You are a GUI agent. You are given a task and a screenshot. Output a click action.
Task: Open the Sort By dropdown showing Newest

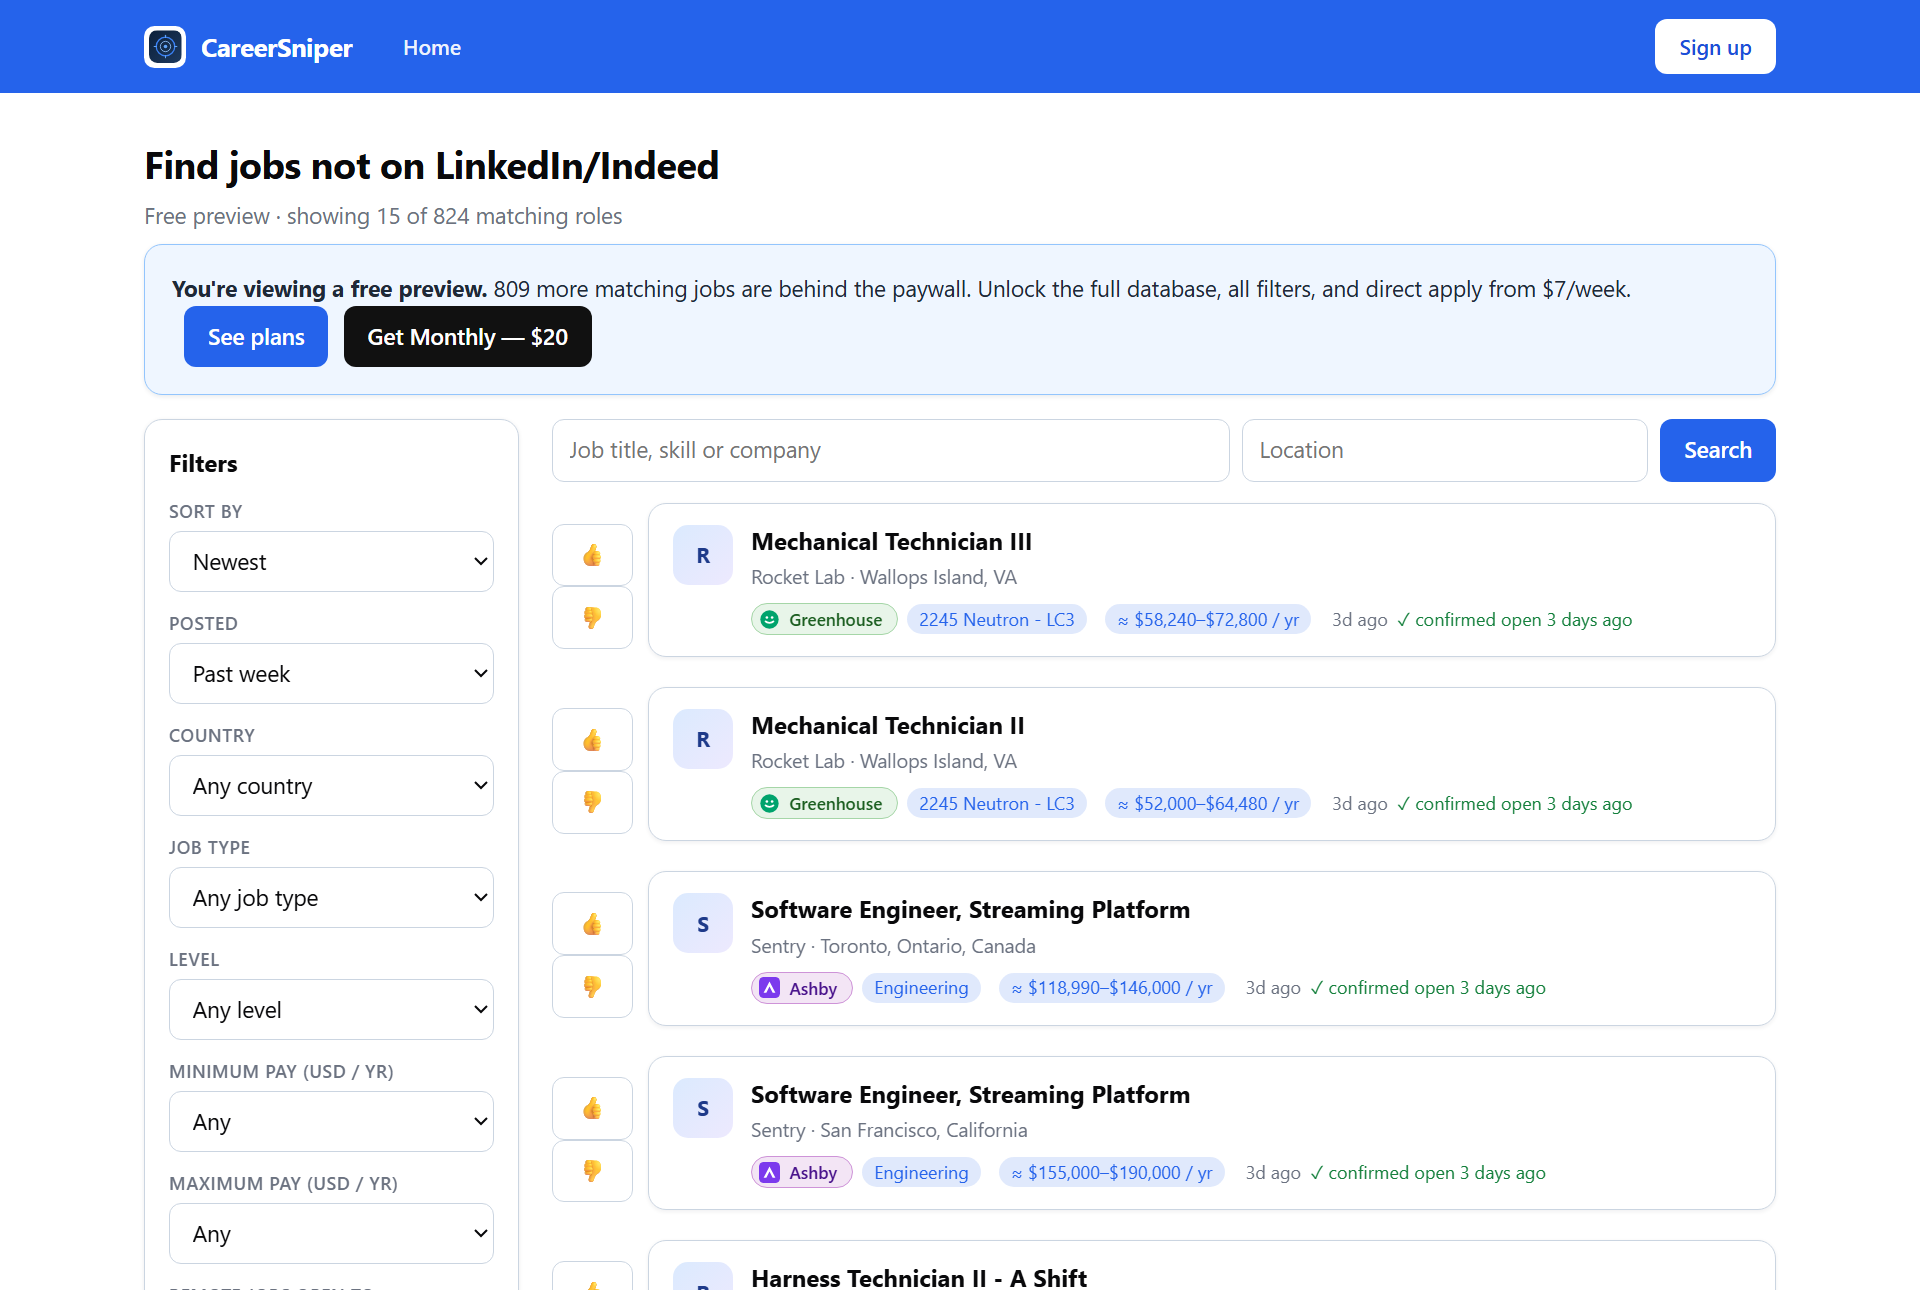pos(331,562)
